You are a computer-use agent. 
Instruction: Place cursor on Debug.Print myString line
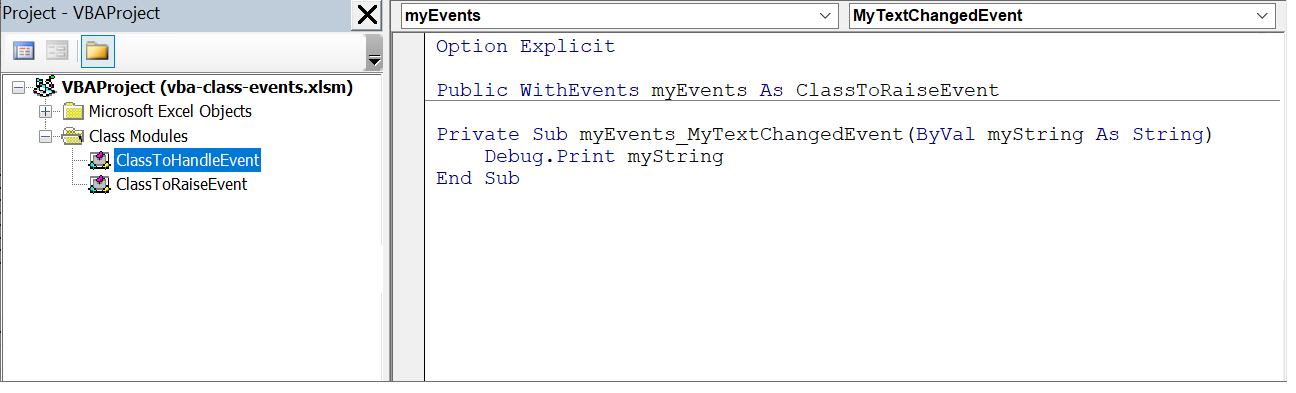pyautogui.click(x=604, y=157)
